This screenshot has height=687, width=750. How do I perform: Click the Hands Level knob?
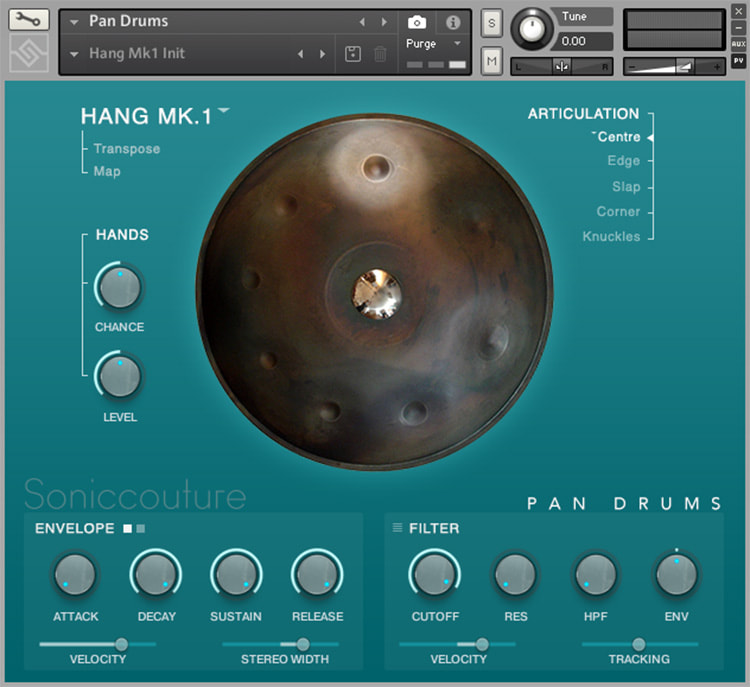tap(119, 376)
